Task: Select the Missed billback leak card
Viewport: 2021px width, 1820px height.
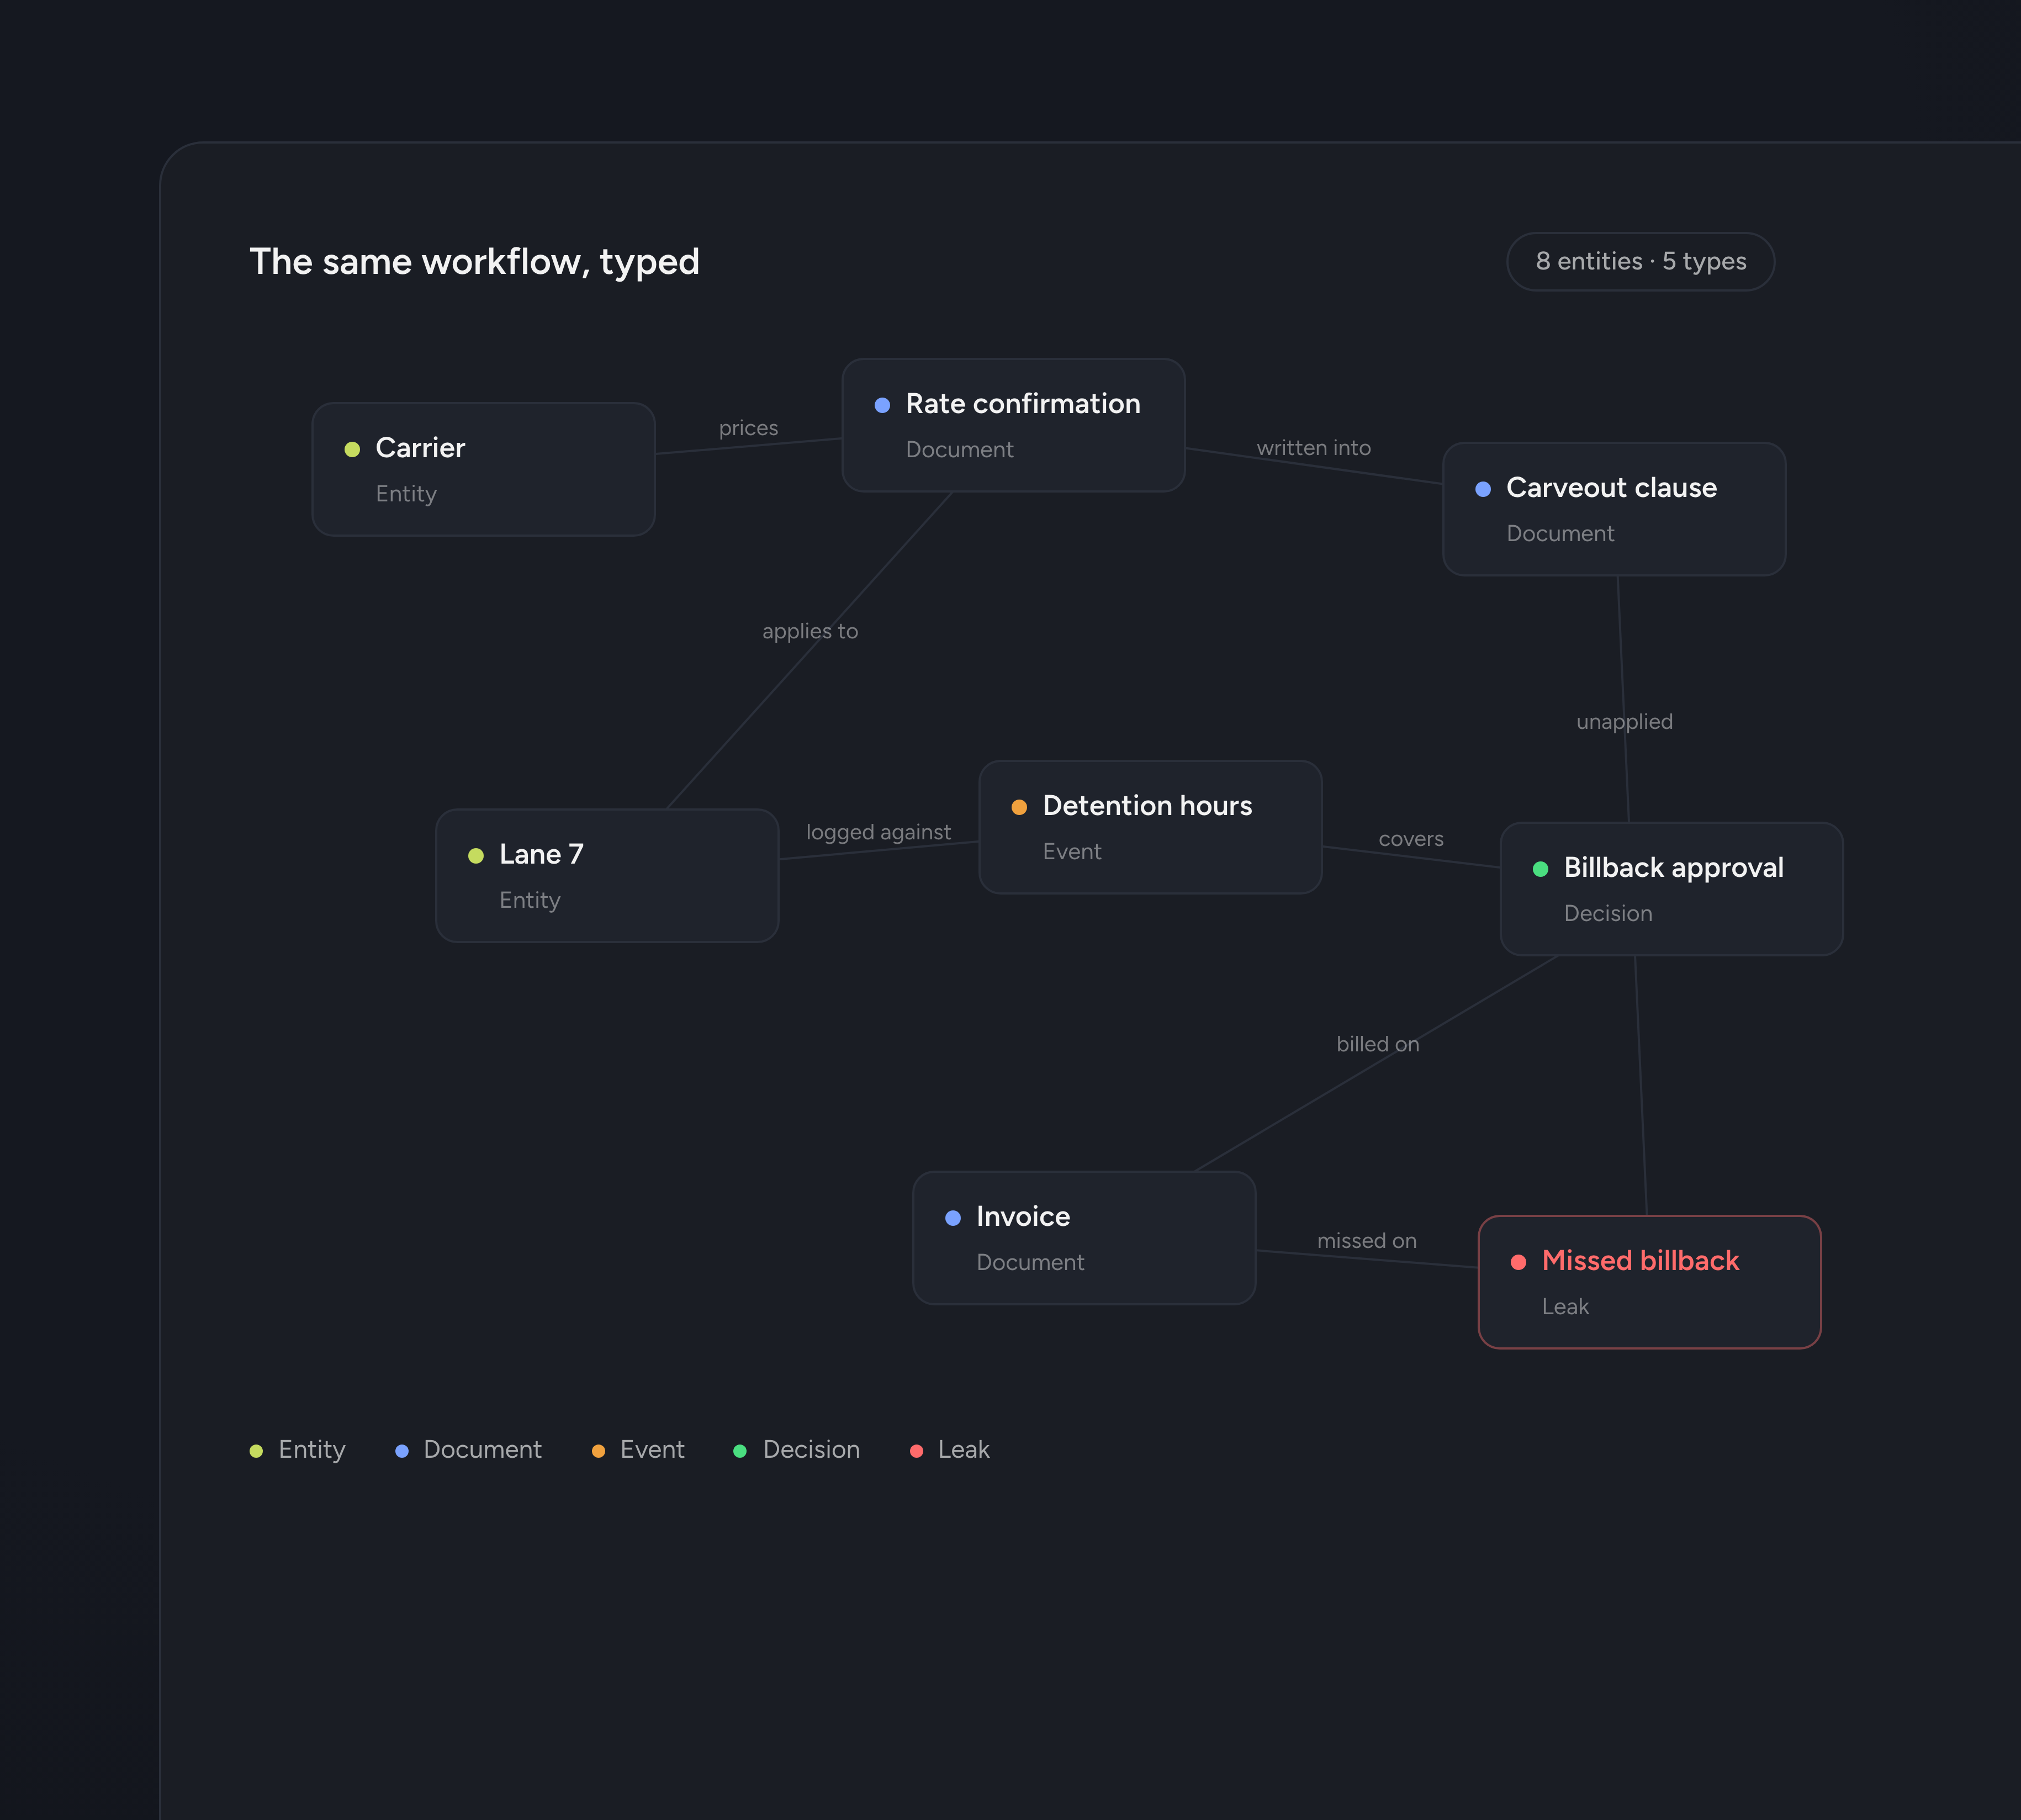Action: click(1649, 1282)
